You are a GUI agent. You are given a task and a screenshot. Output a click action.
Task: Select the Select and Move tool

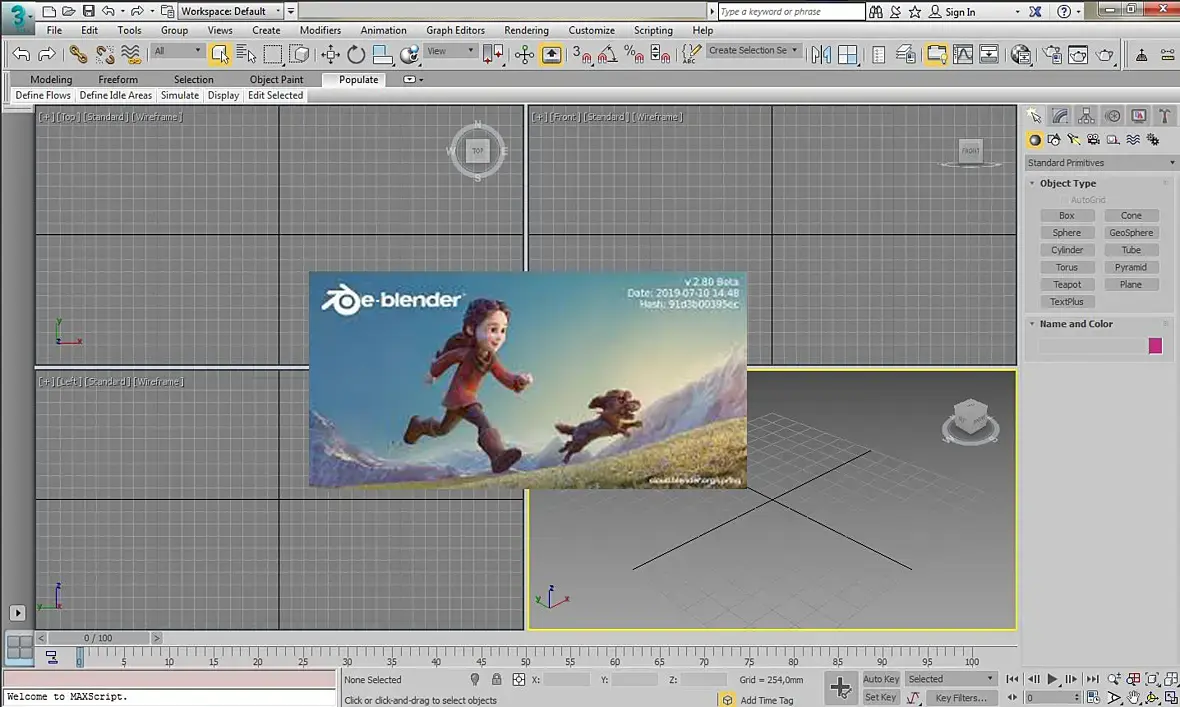tap(330, 54)
